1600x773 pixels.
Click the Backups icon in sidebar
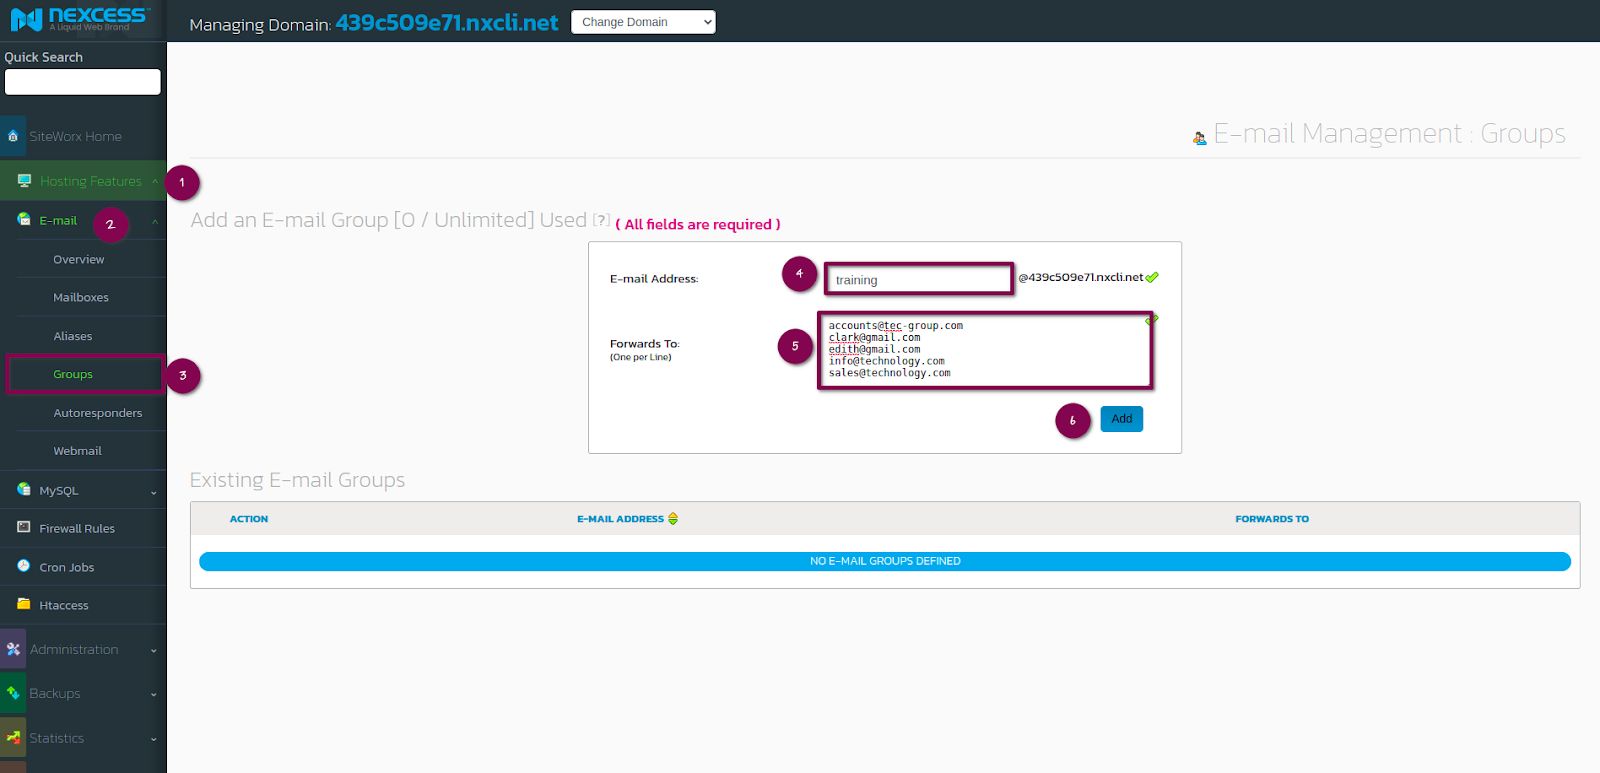13,693
